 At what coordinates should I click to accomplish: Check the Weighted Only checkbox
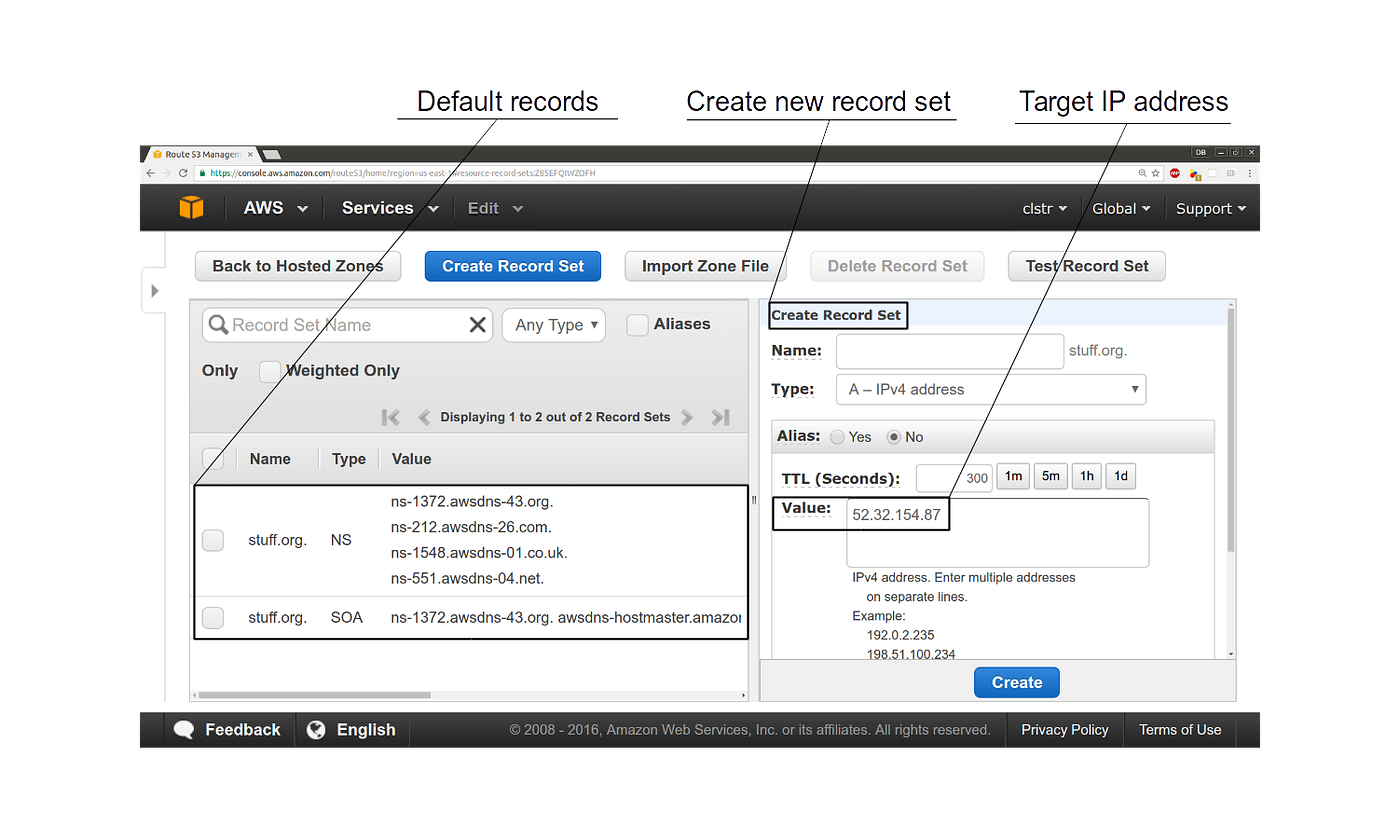pyautogui.click(x=269, y=371)
